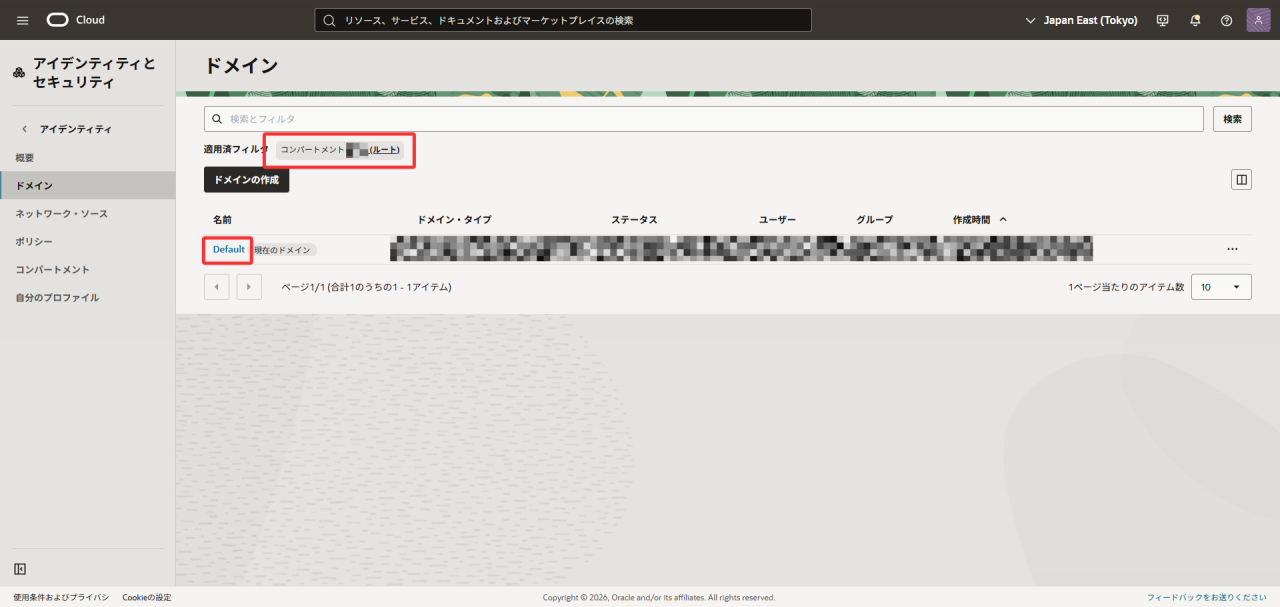This screenshot has height=607, width=1280.
Task: Click the グループ column header
Action: 874,219
